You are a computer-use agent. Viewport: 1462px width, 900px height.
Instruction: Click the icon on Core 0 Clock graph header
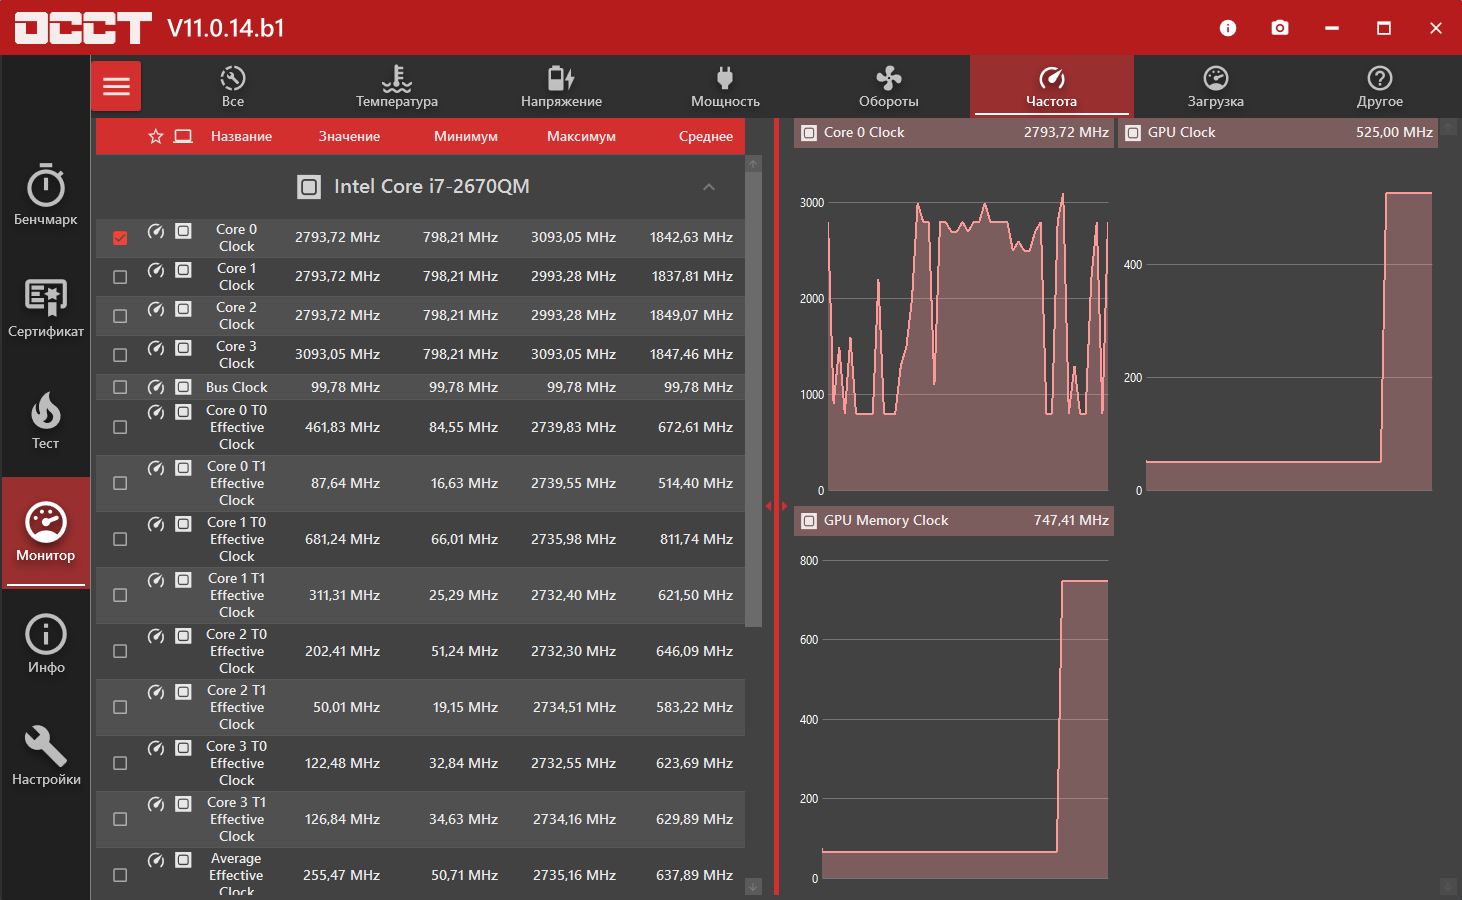[x=809, y=133]
